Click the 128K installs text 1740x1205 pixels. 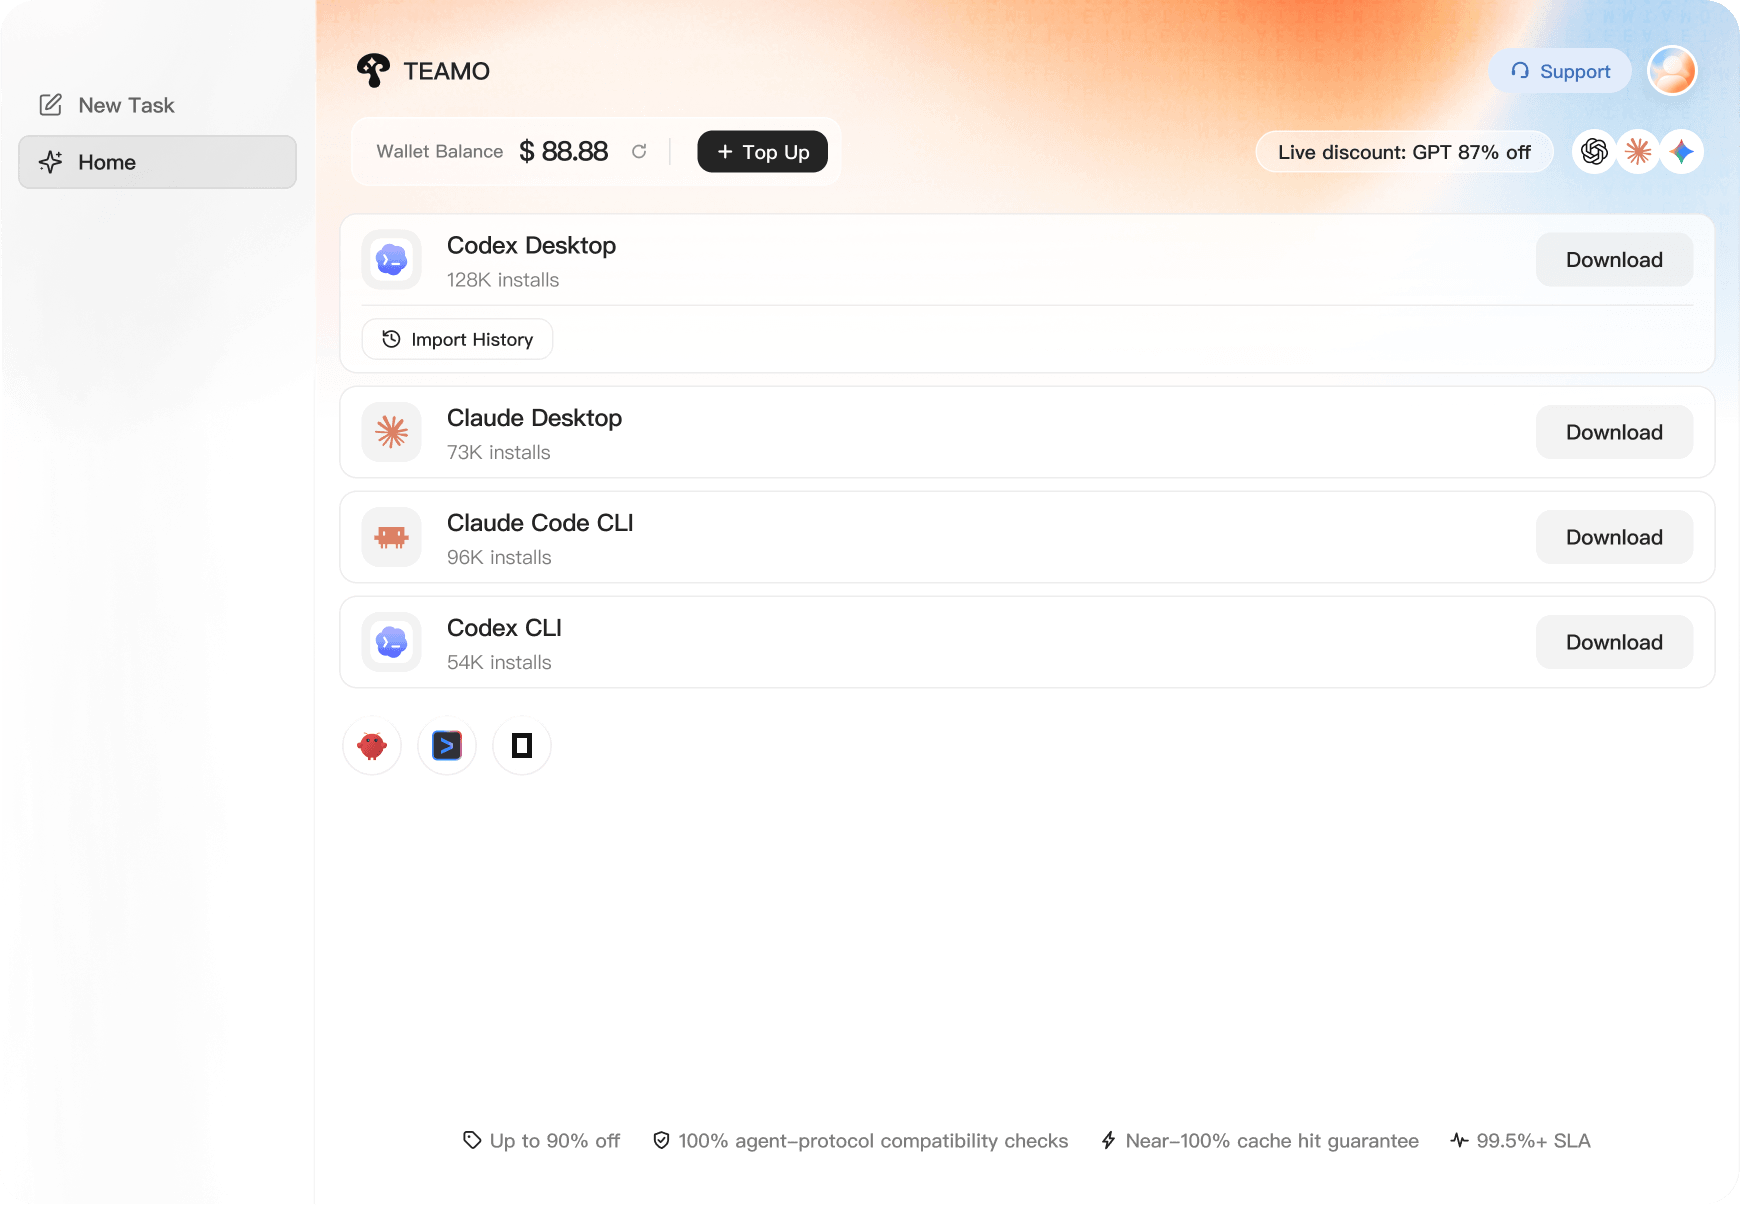point(503,280)
